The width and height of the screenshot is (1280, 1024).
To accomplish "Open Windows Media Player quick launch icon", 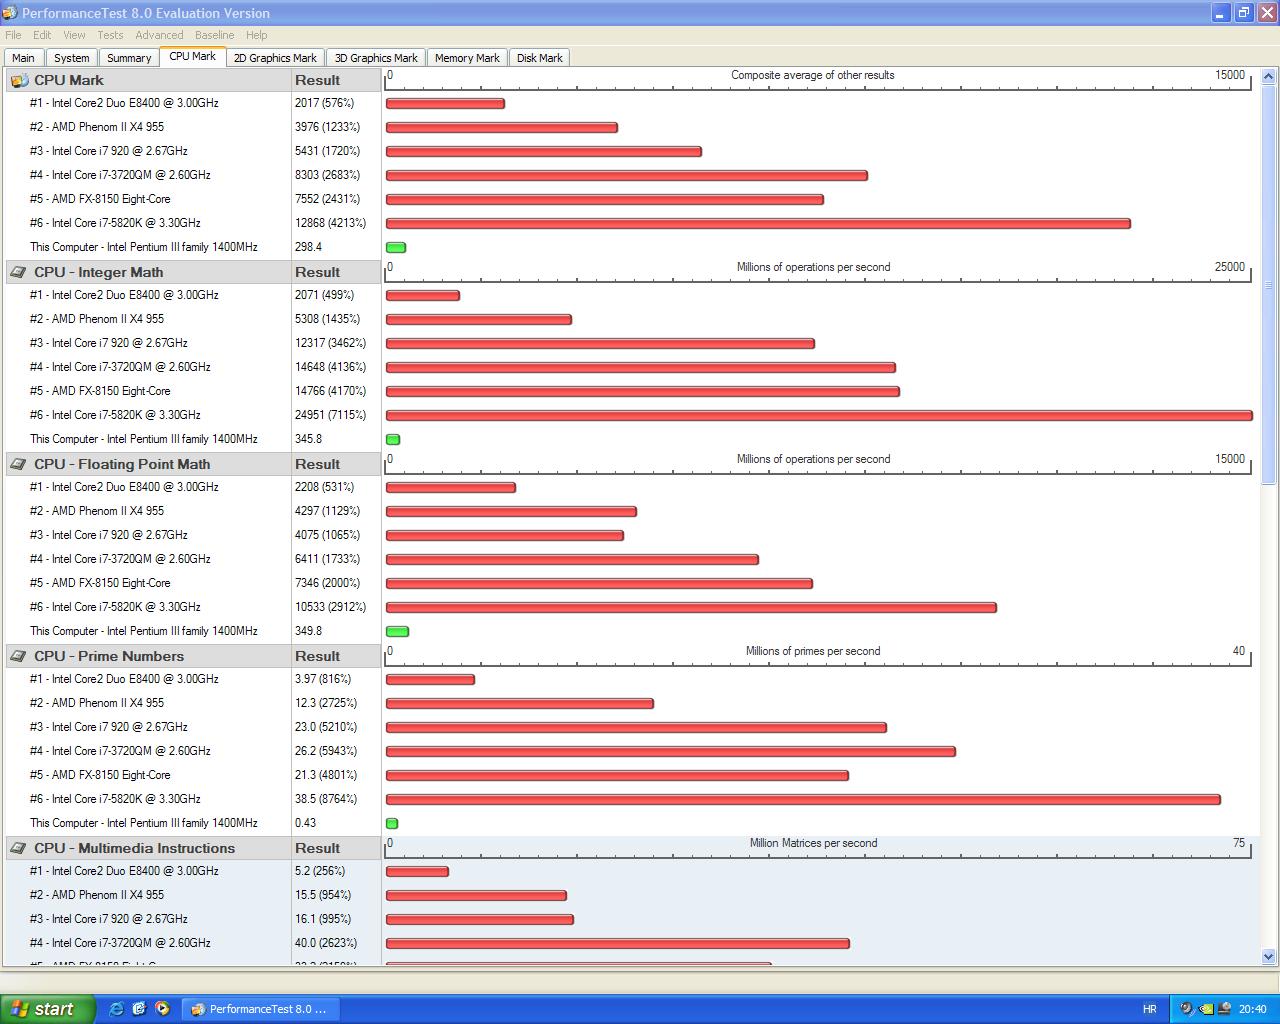I will [x=162, y=1009].
